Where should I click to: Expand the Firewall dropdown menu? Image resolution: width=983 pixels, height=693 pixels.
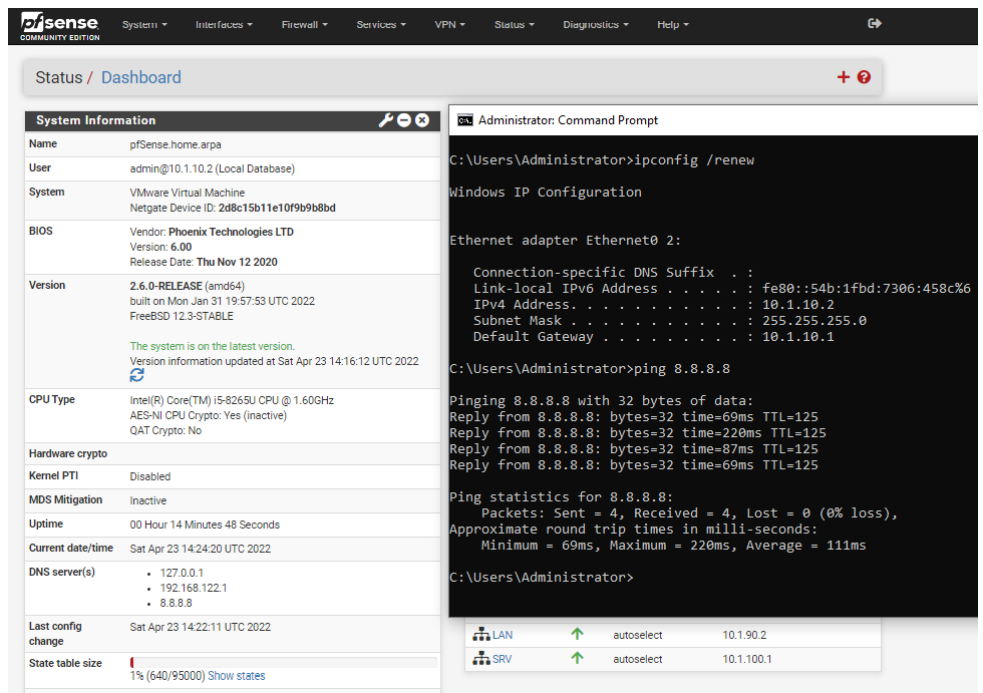(303, 25)
